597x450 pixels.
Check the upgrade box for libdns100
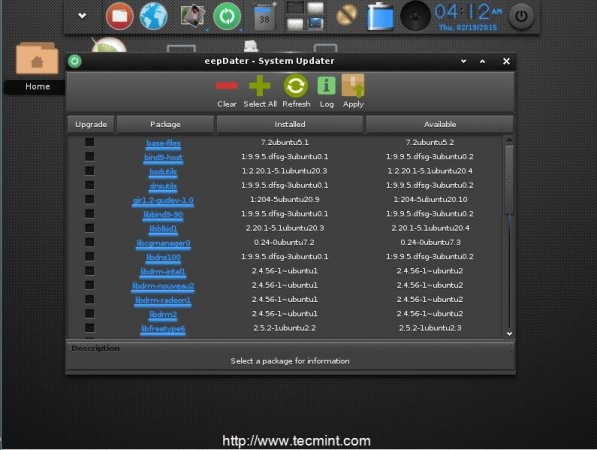pos(89,257)
